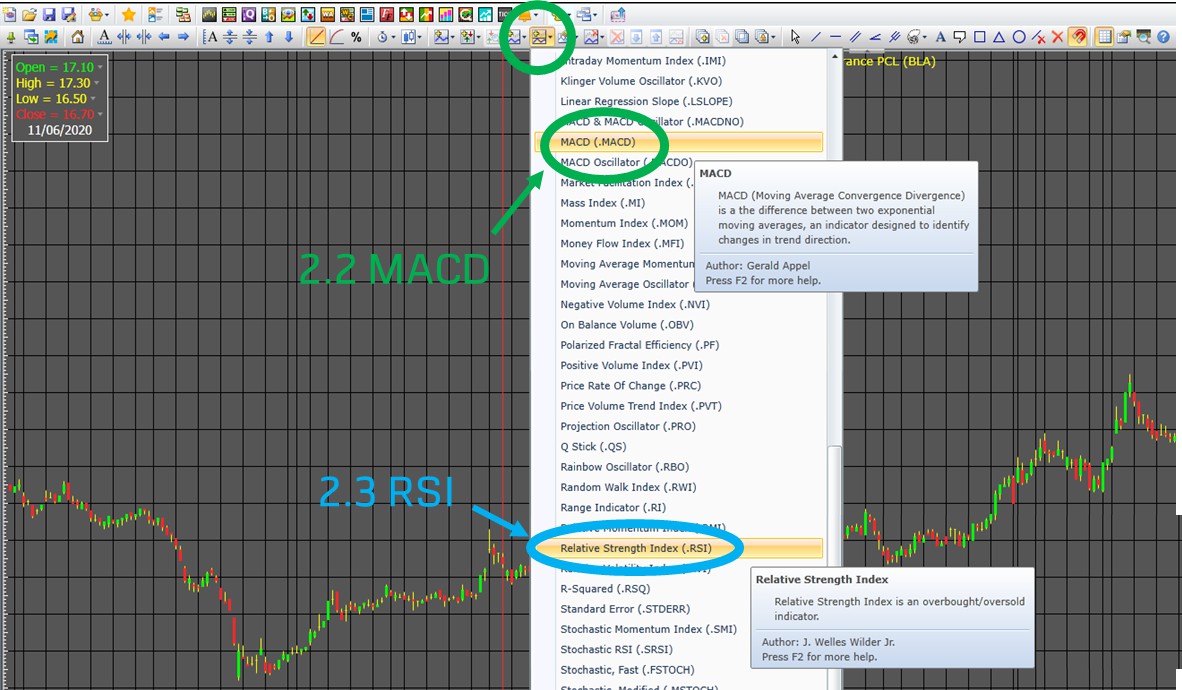Pick Money Flow Index (.MFI) indicator

621,243
